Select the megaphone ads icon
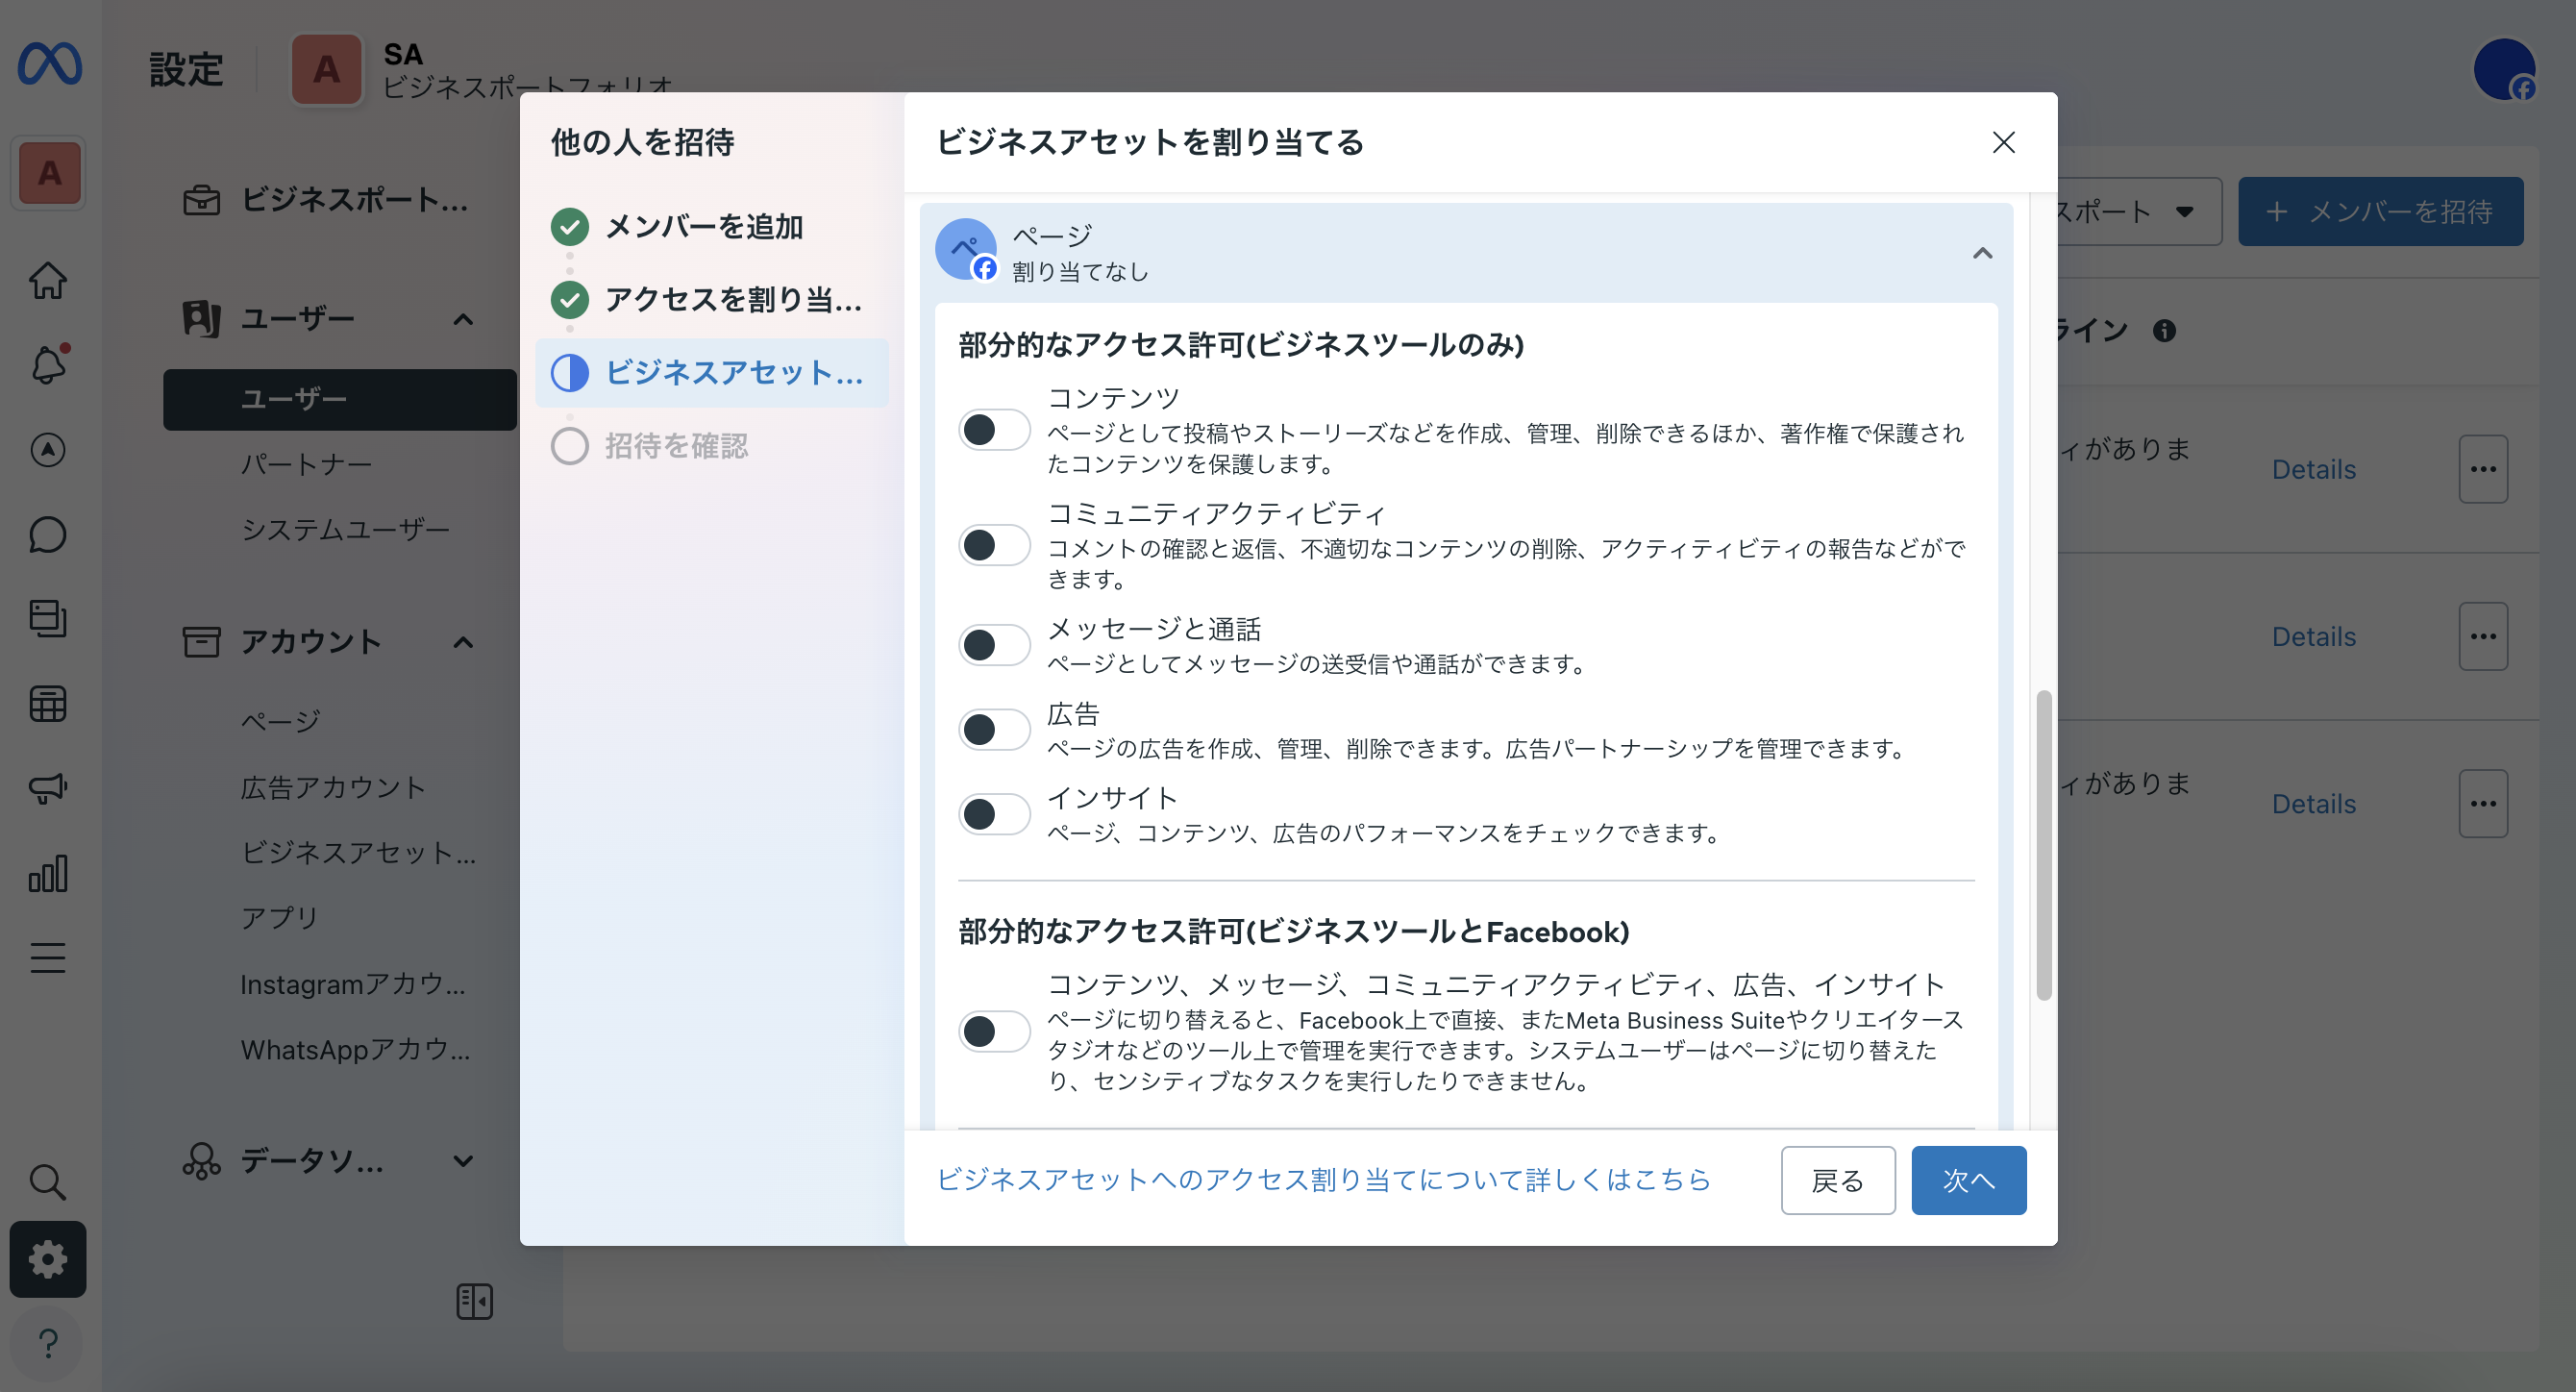 click(x=47, y=788)
